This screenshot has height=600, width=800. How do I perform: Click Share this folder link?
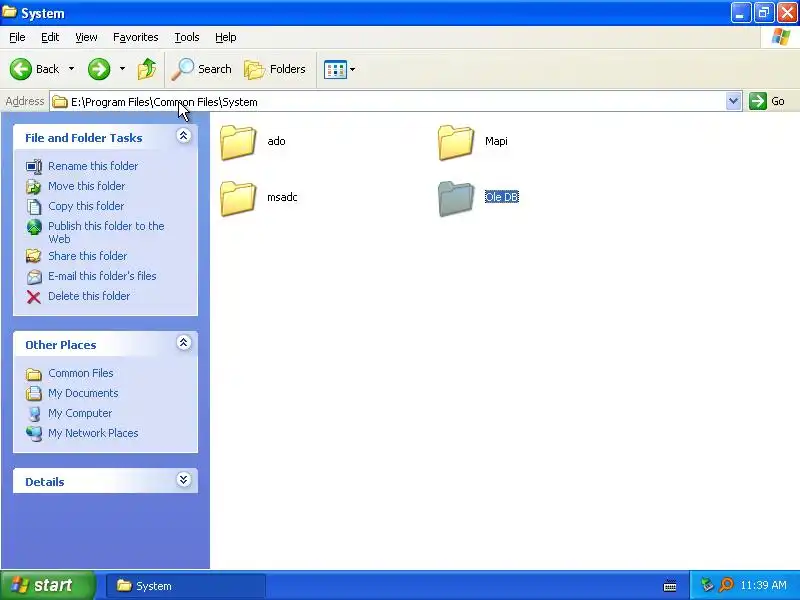click(x=88, y=256)
